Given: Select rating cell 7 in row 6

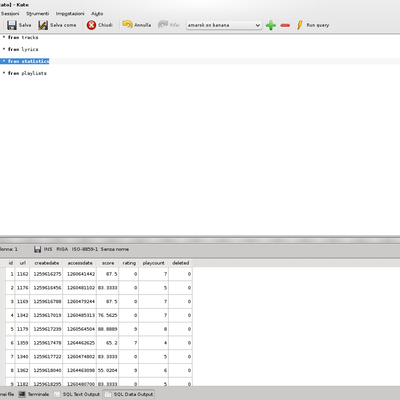Looking at the screenshot, I should (x=129, y=343).
